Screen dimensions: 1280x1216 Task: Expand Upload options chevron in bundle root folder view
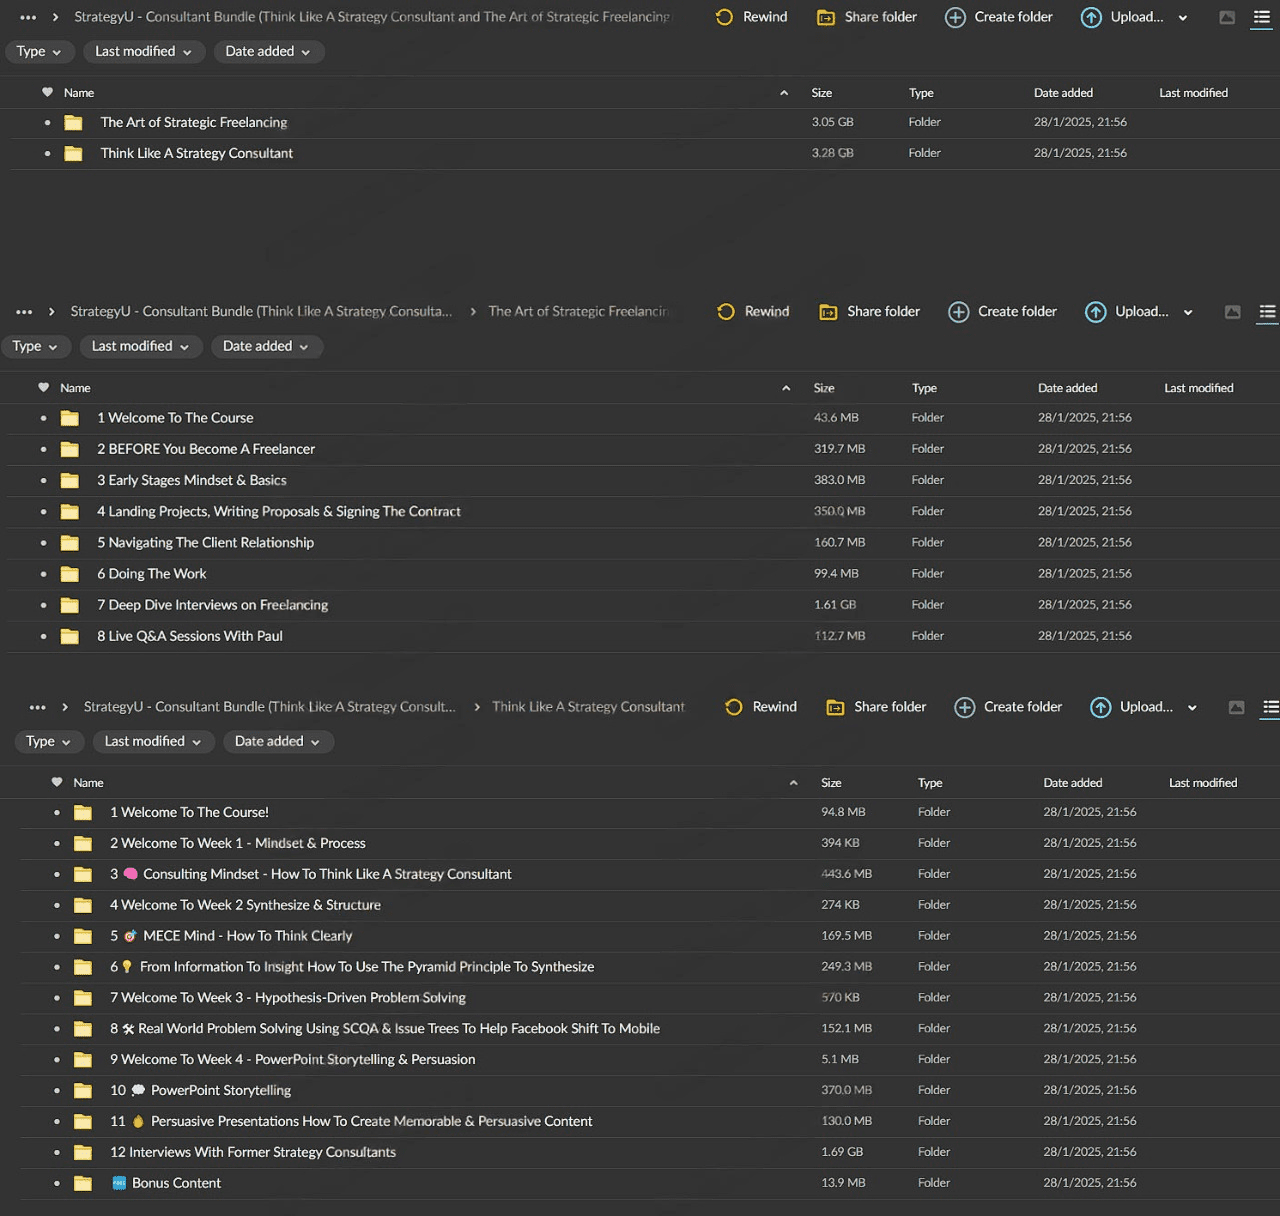(x=1183, y=18)
